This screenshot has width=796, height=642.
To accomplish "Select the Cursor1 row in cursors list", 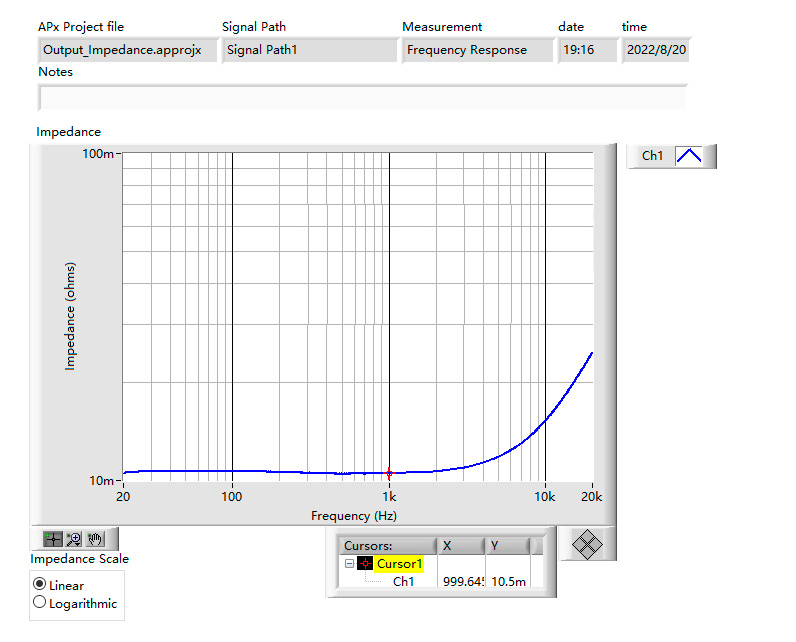I will click(399, 564).
